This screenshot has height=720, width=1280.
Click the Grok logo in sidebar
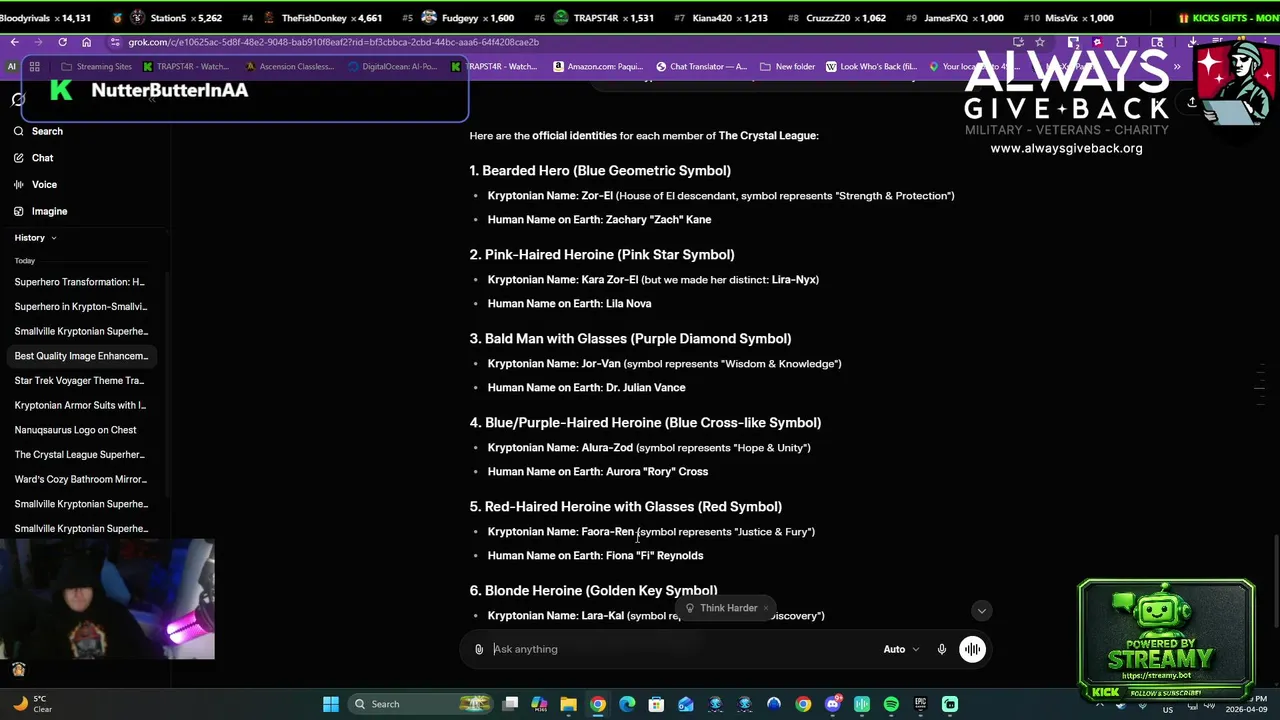click(18, 100)
